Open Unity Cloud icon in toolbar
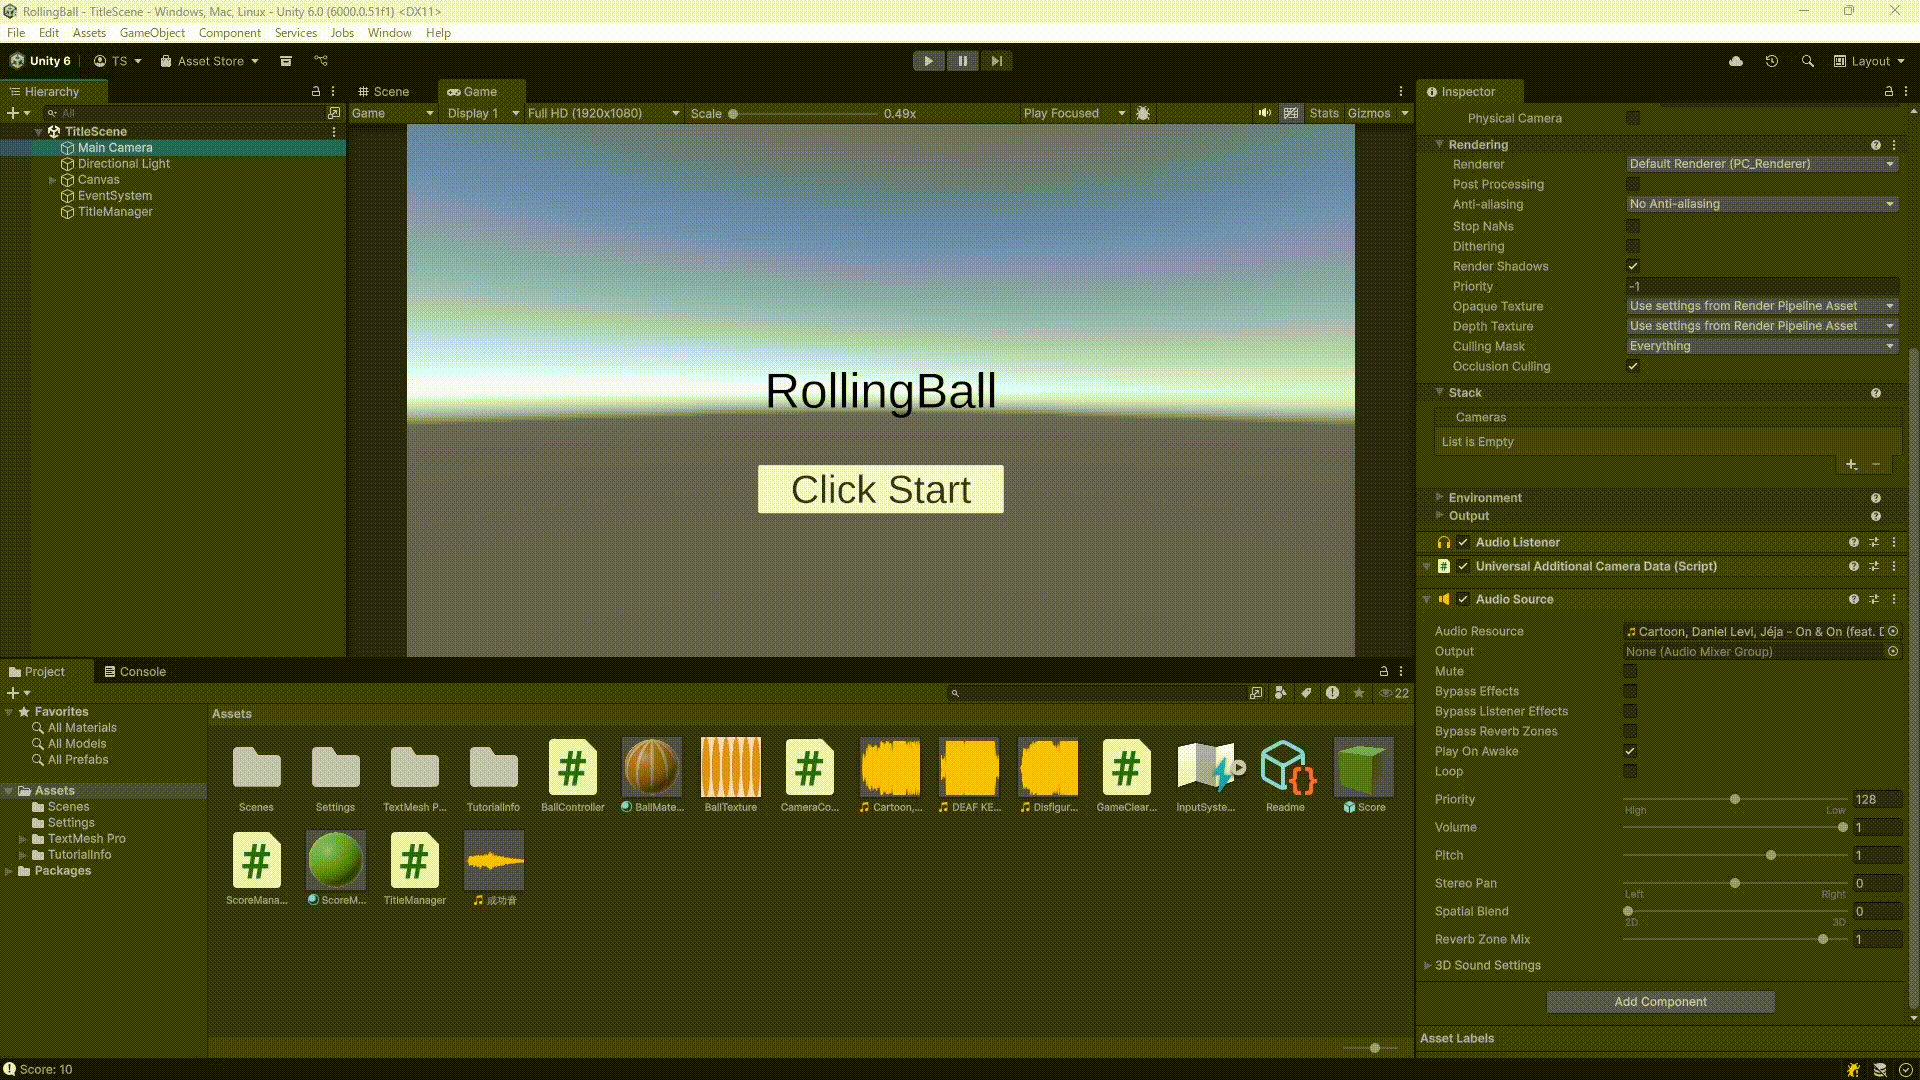Screen dimensions: 1920x1080 [x=1736, y=61]
